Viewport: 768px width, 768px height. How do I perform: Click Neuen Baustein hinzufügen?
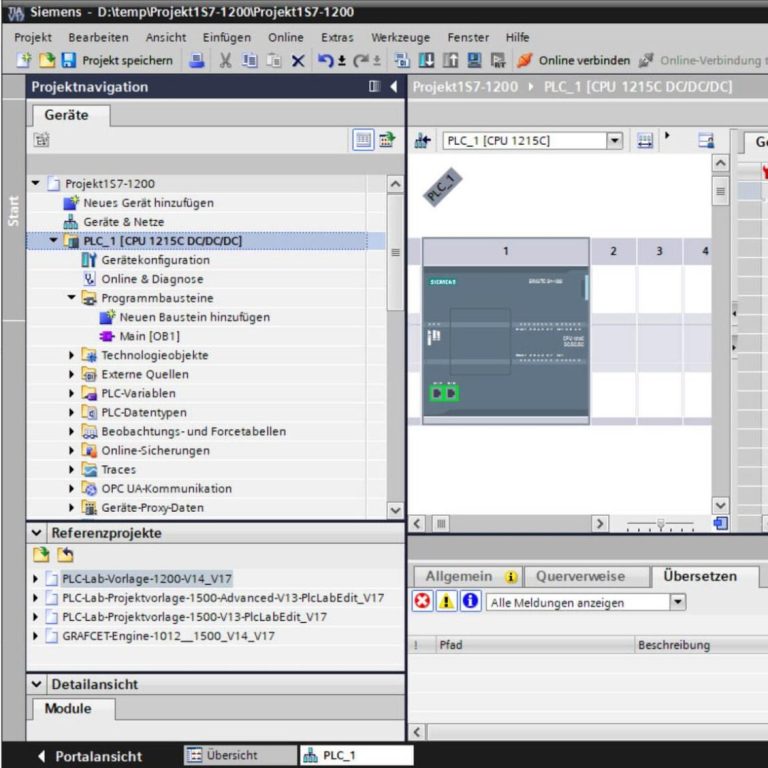(194, 317)
